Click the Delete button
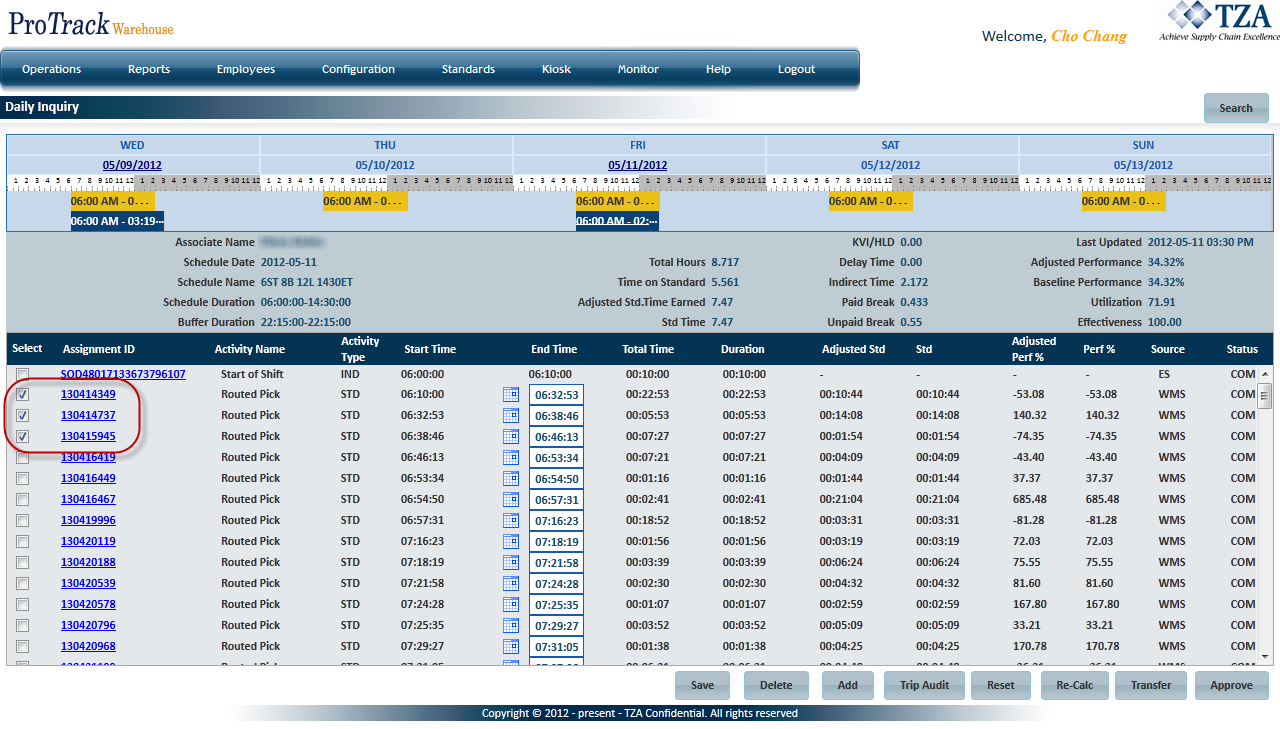The height and width of the screenshot is (729, 1280). click(776, 685)
